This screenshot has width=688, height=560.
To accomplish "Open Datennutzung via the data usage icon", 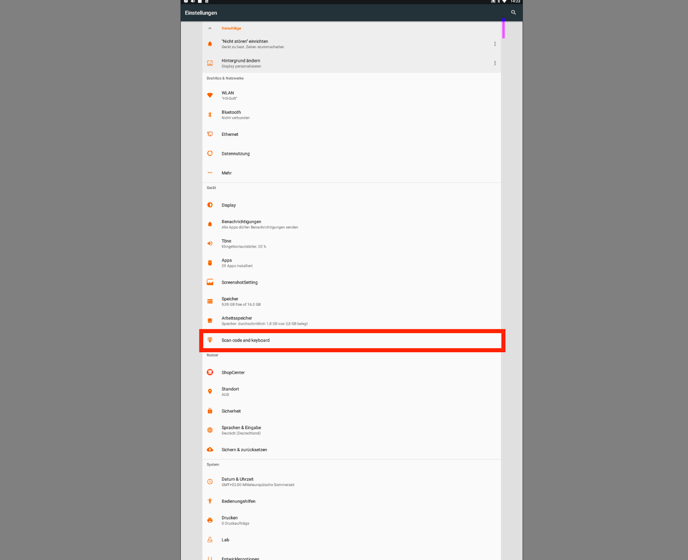I will [x=210, y=153].
